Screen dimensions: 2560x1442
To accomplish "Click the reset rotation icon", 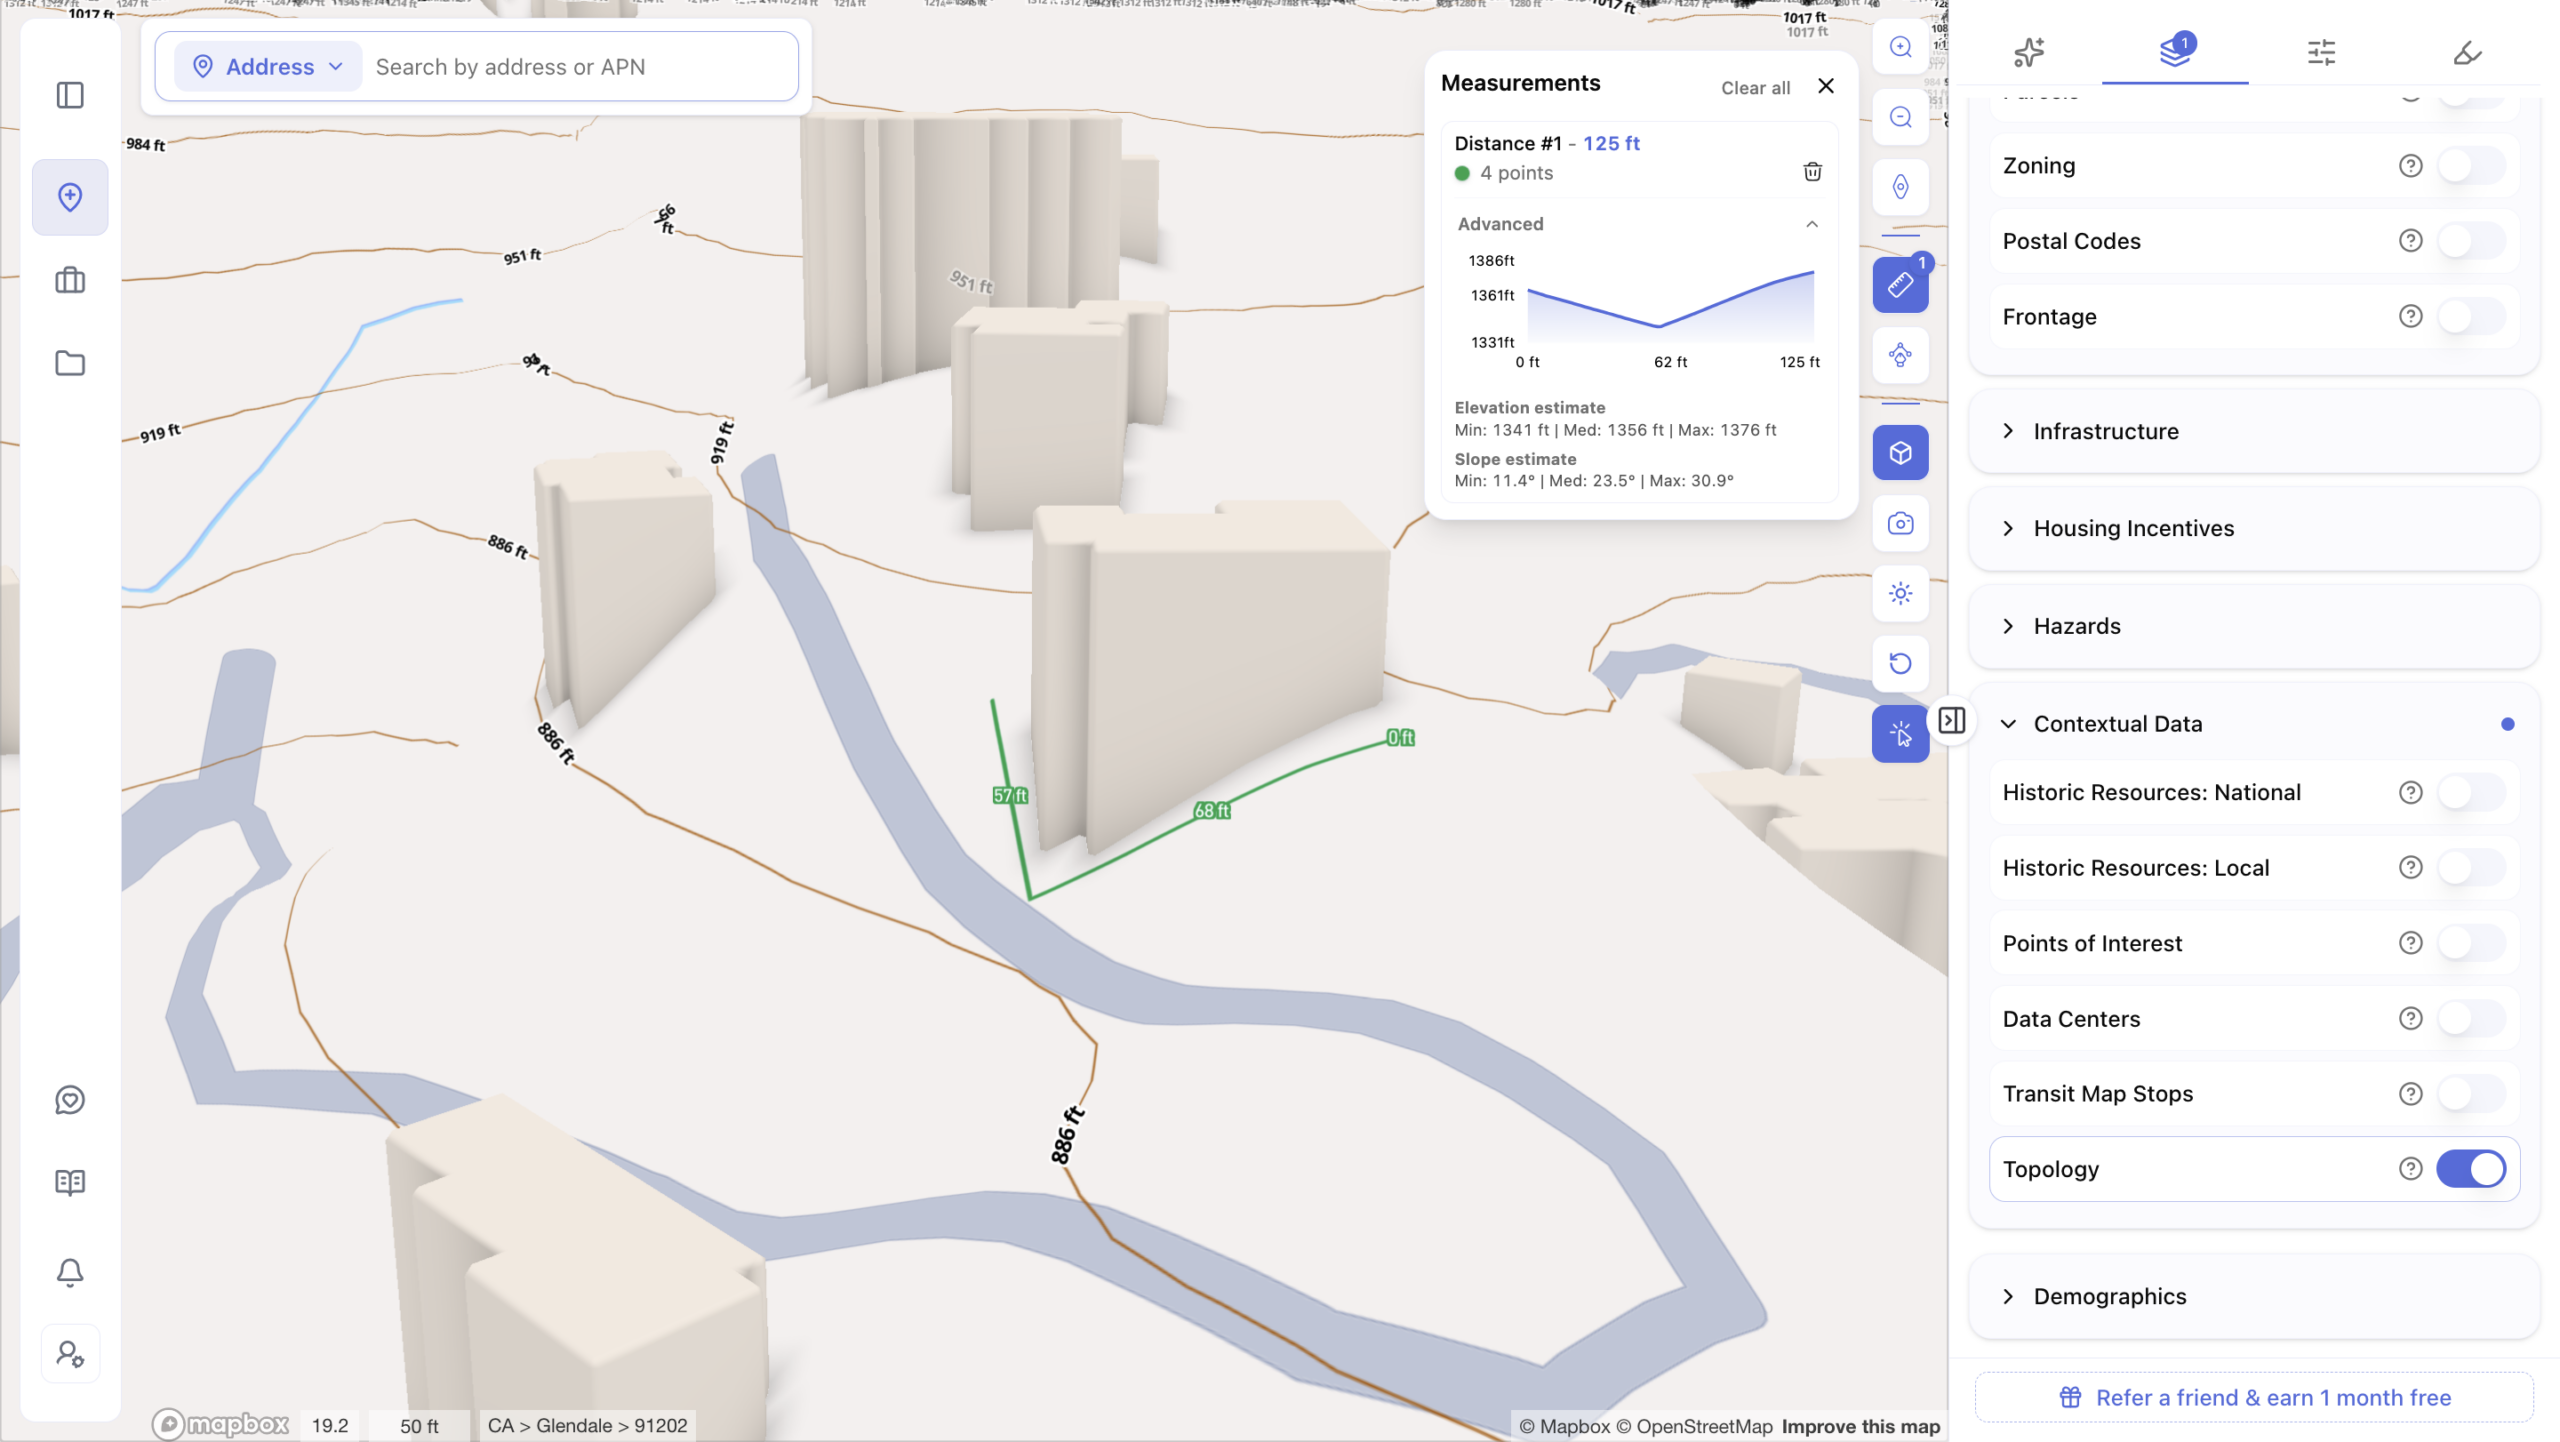I will point(1900,663).
